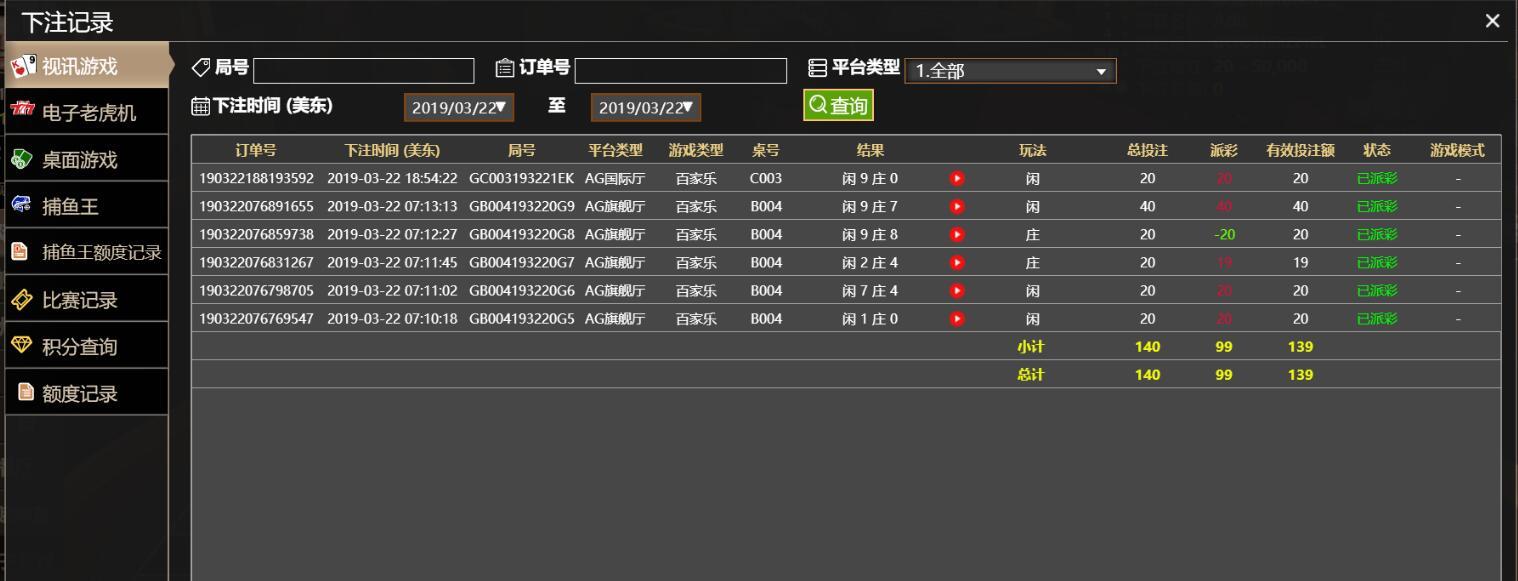Click play icon for round GB004193220G9
Image resolution: width=1518 pixels, height=581 pixels.
click(957, 207)
